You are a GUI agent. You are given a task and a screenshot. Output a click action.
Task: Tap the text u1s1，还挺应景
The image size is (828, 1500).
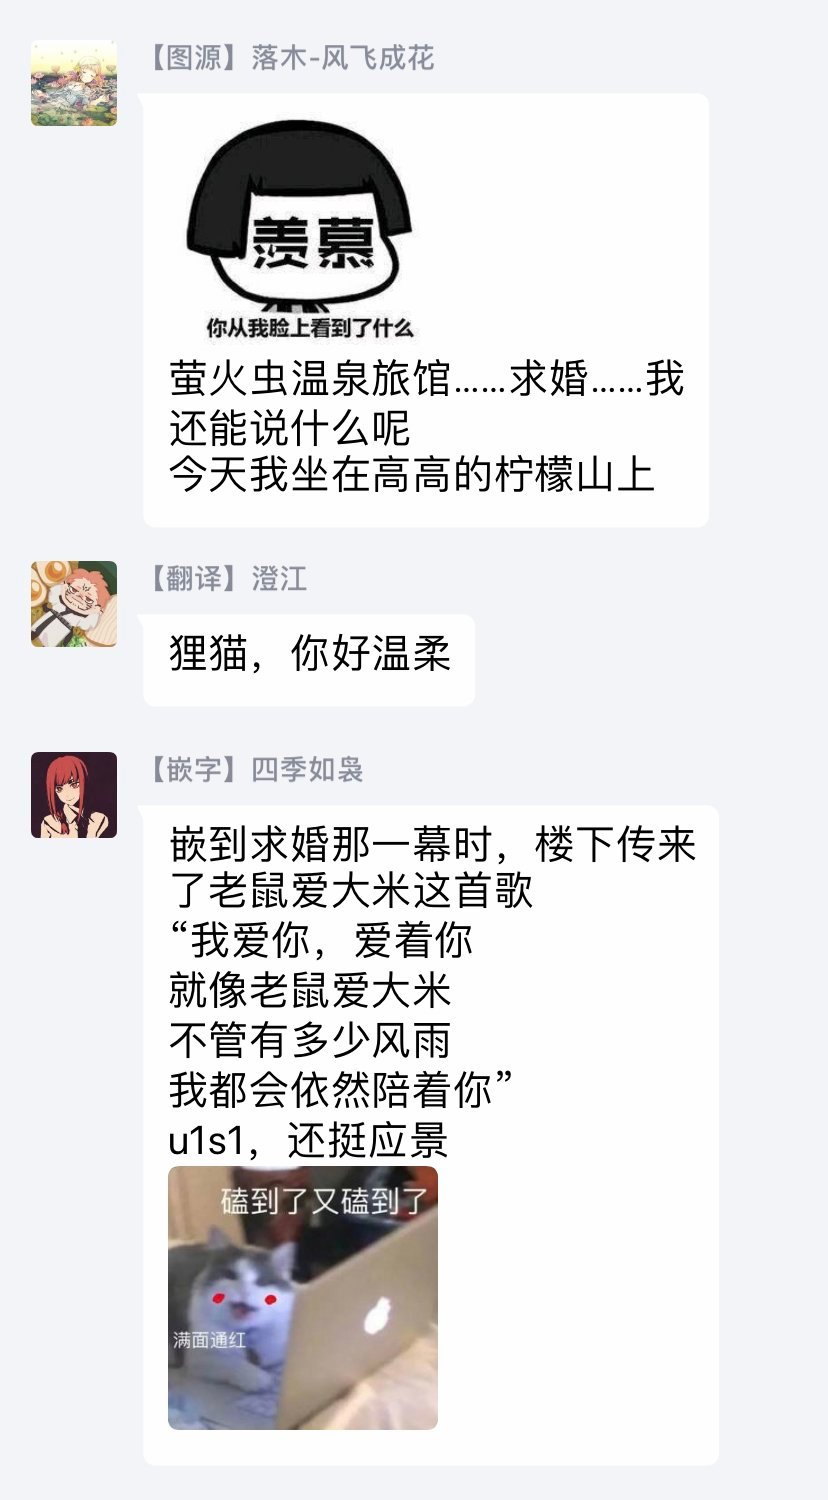(308, 1141)
